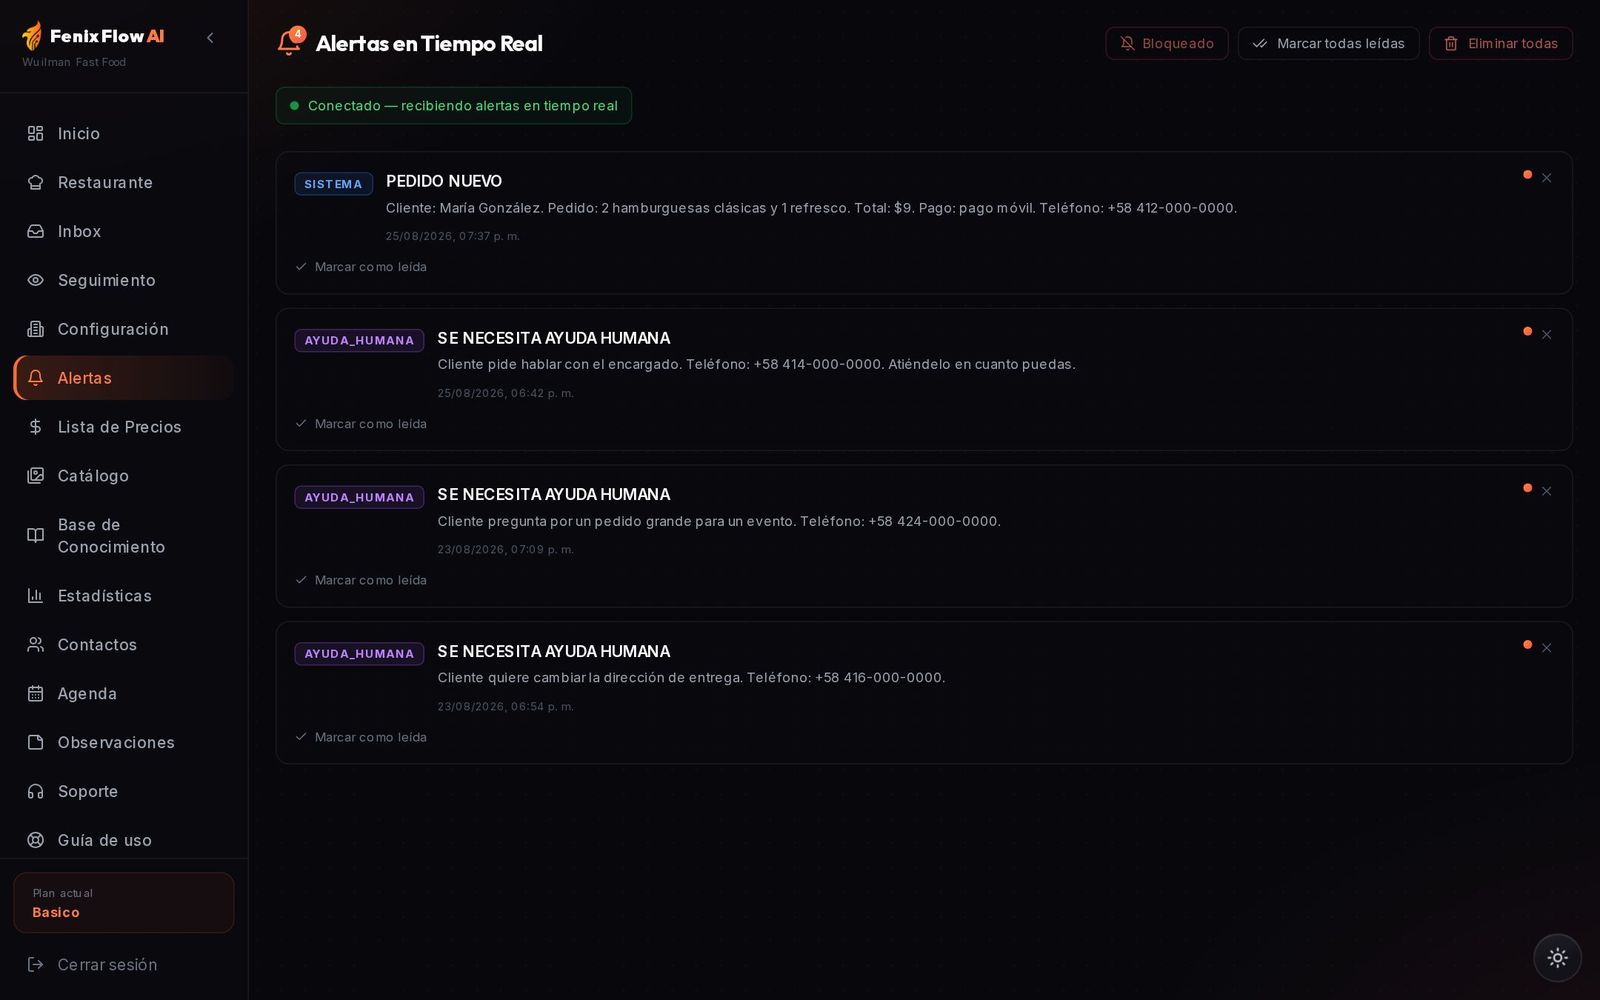
Task: Click the notification bell with badge 4
Action: [290, 42]
